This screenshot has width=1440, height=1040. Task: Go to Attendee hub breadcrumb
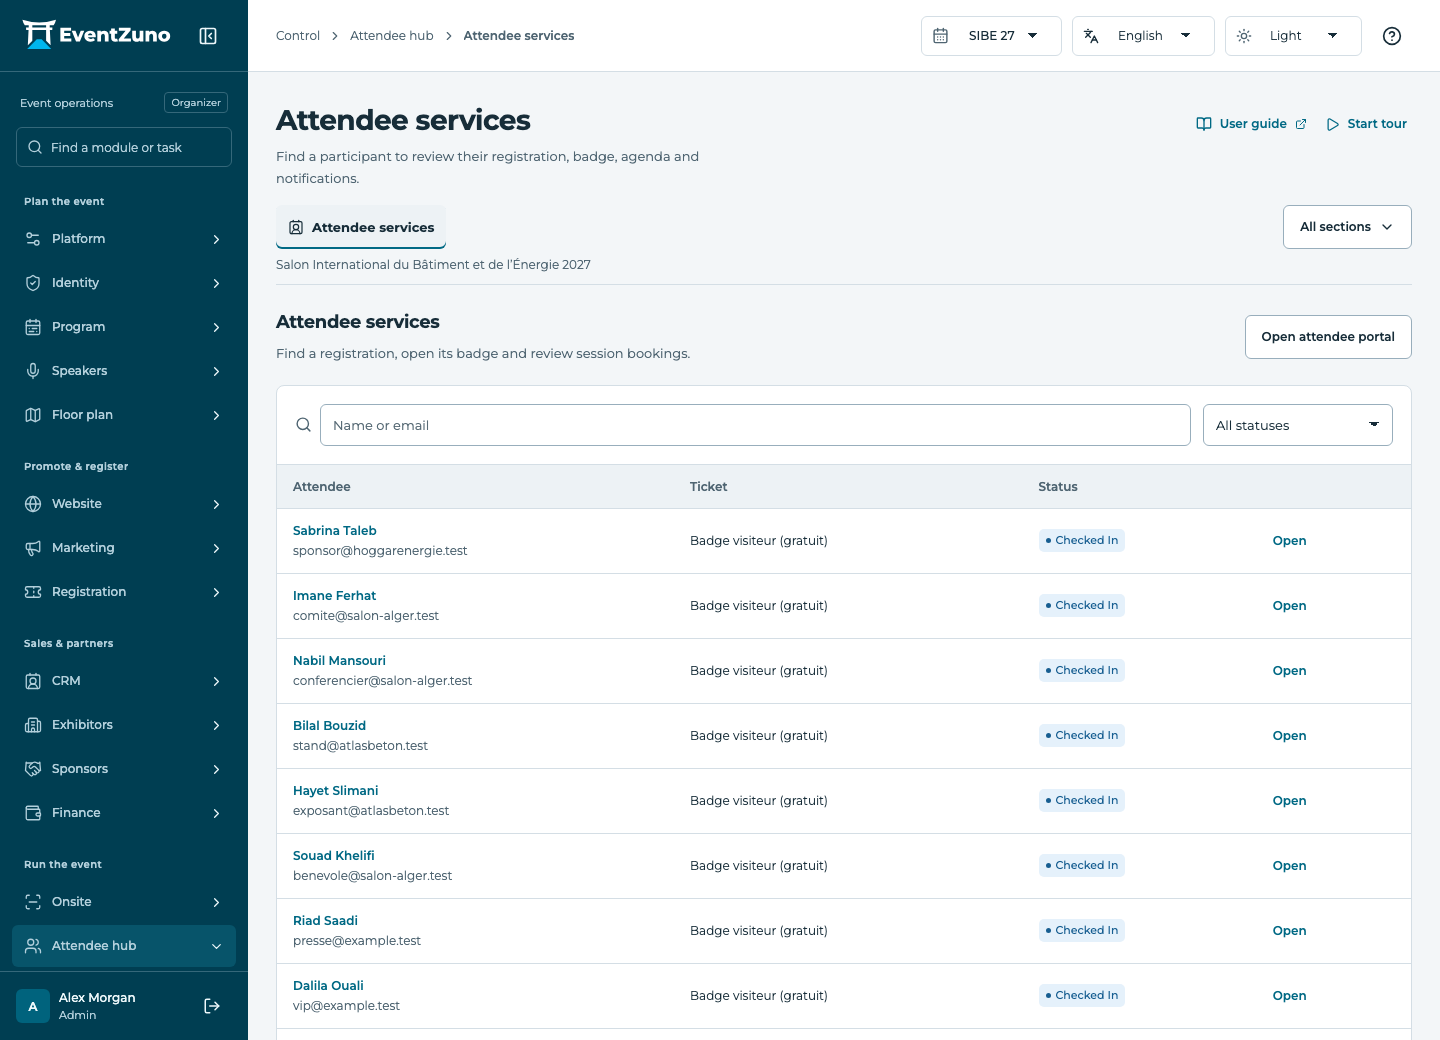pyautogui.click(x=392, y=36)
